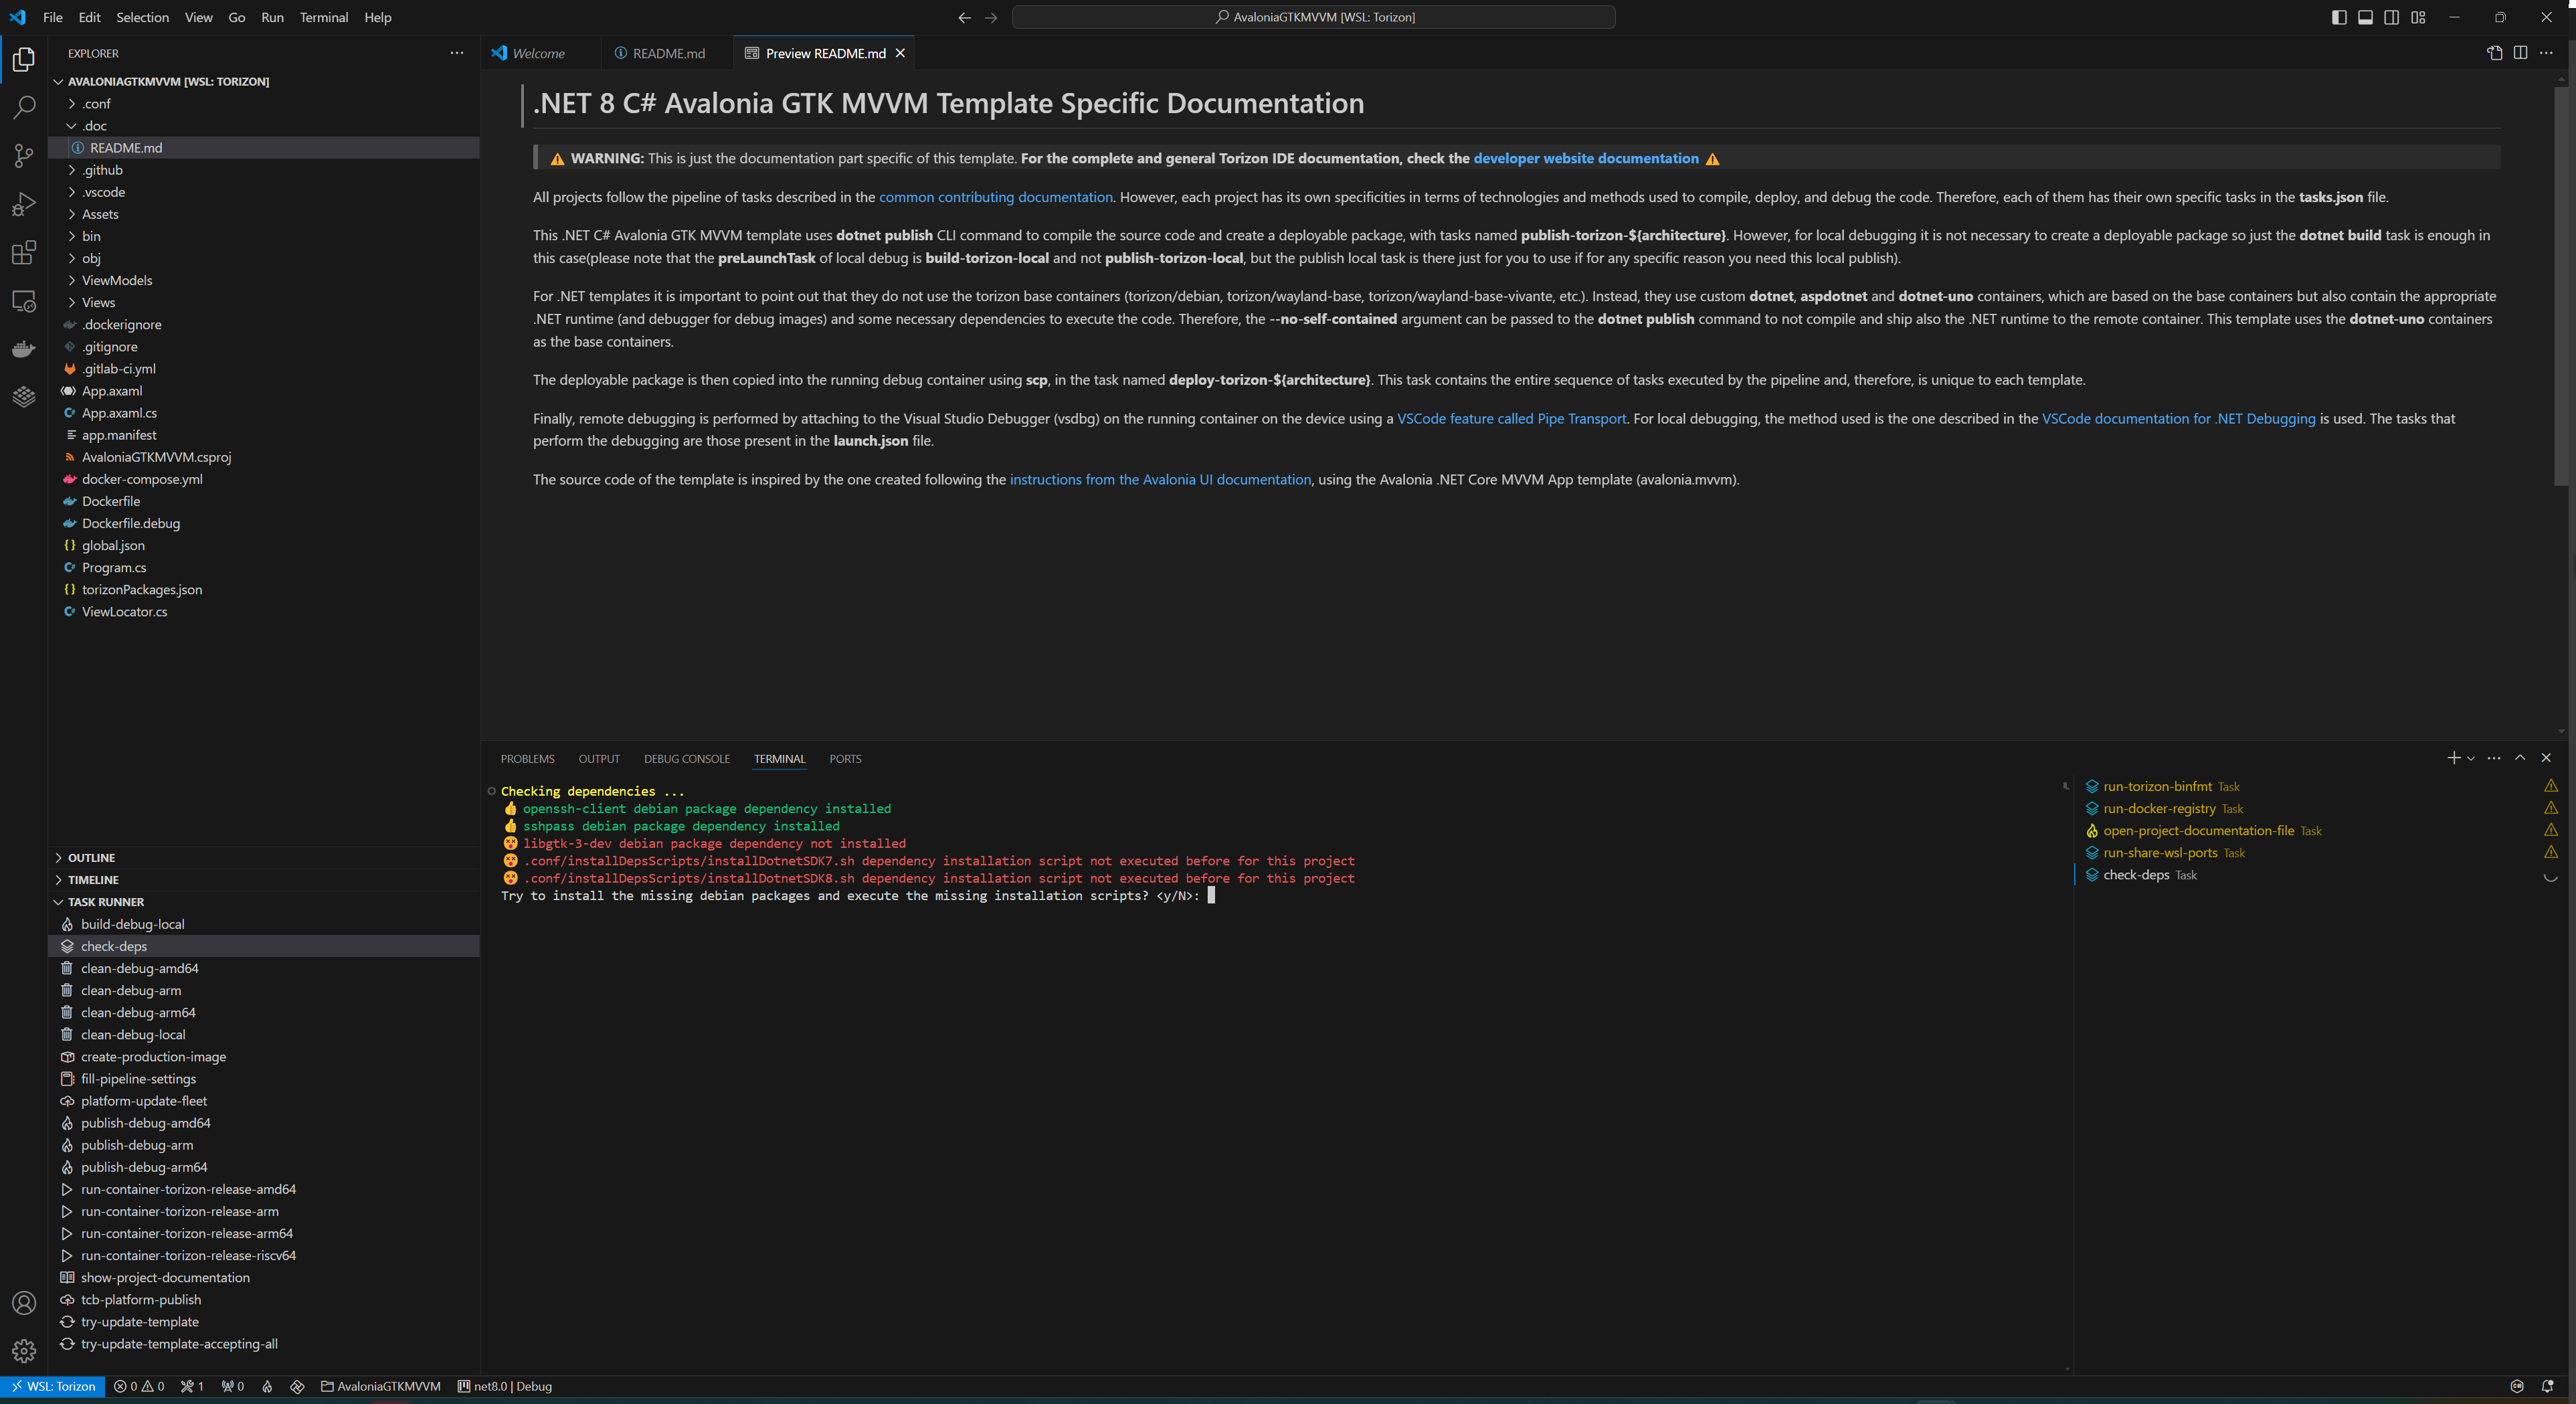Switch to the PORTS panel tab
This screenshot has width=2576, height=1404.
click(x=845, y=759)
